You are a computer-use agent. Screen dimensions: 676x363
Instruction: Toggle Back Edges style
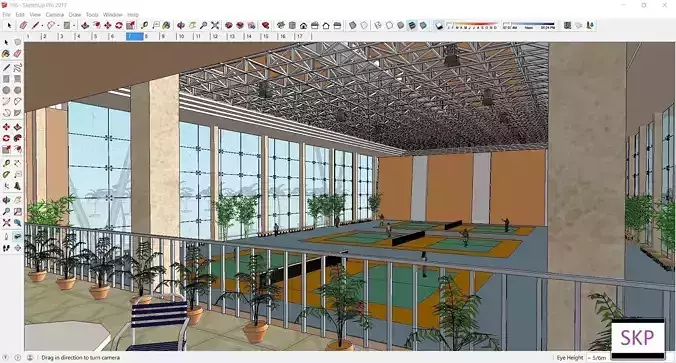pyautogui.click(x=364, y=25)
